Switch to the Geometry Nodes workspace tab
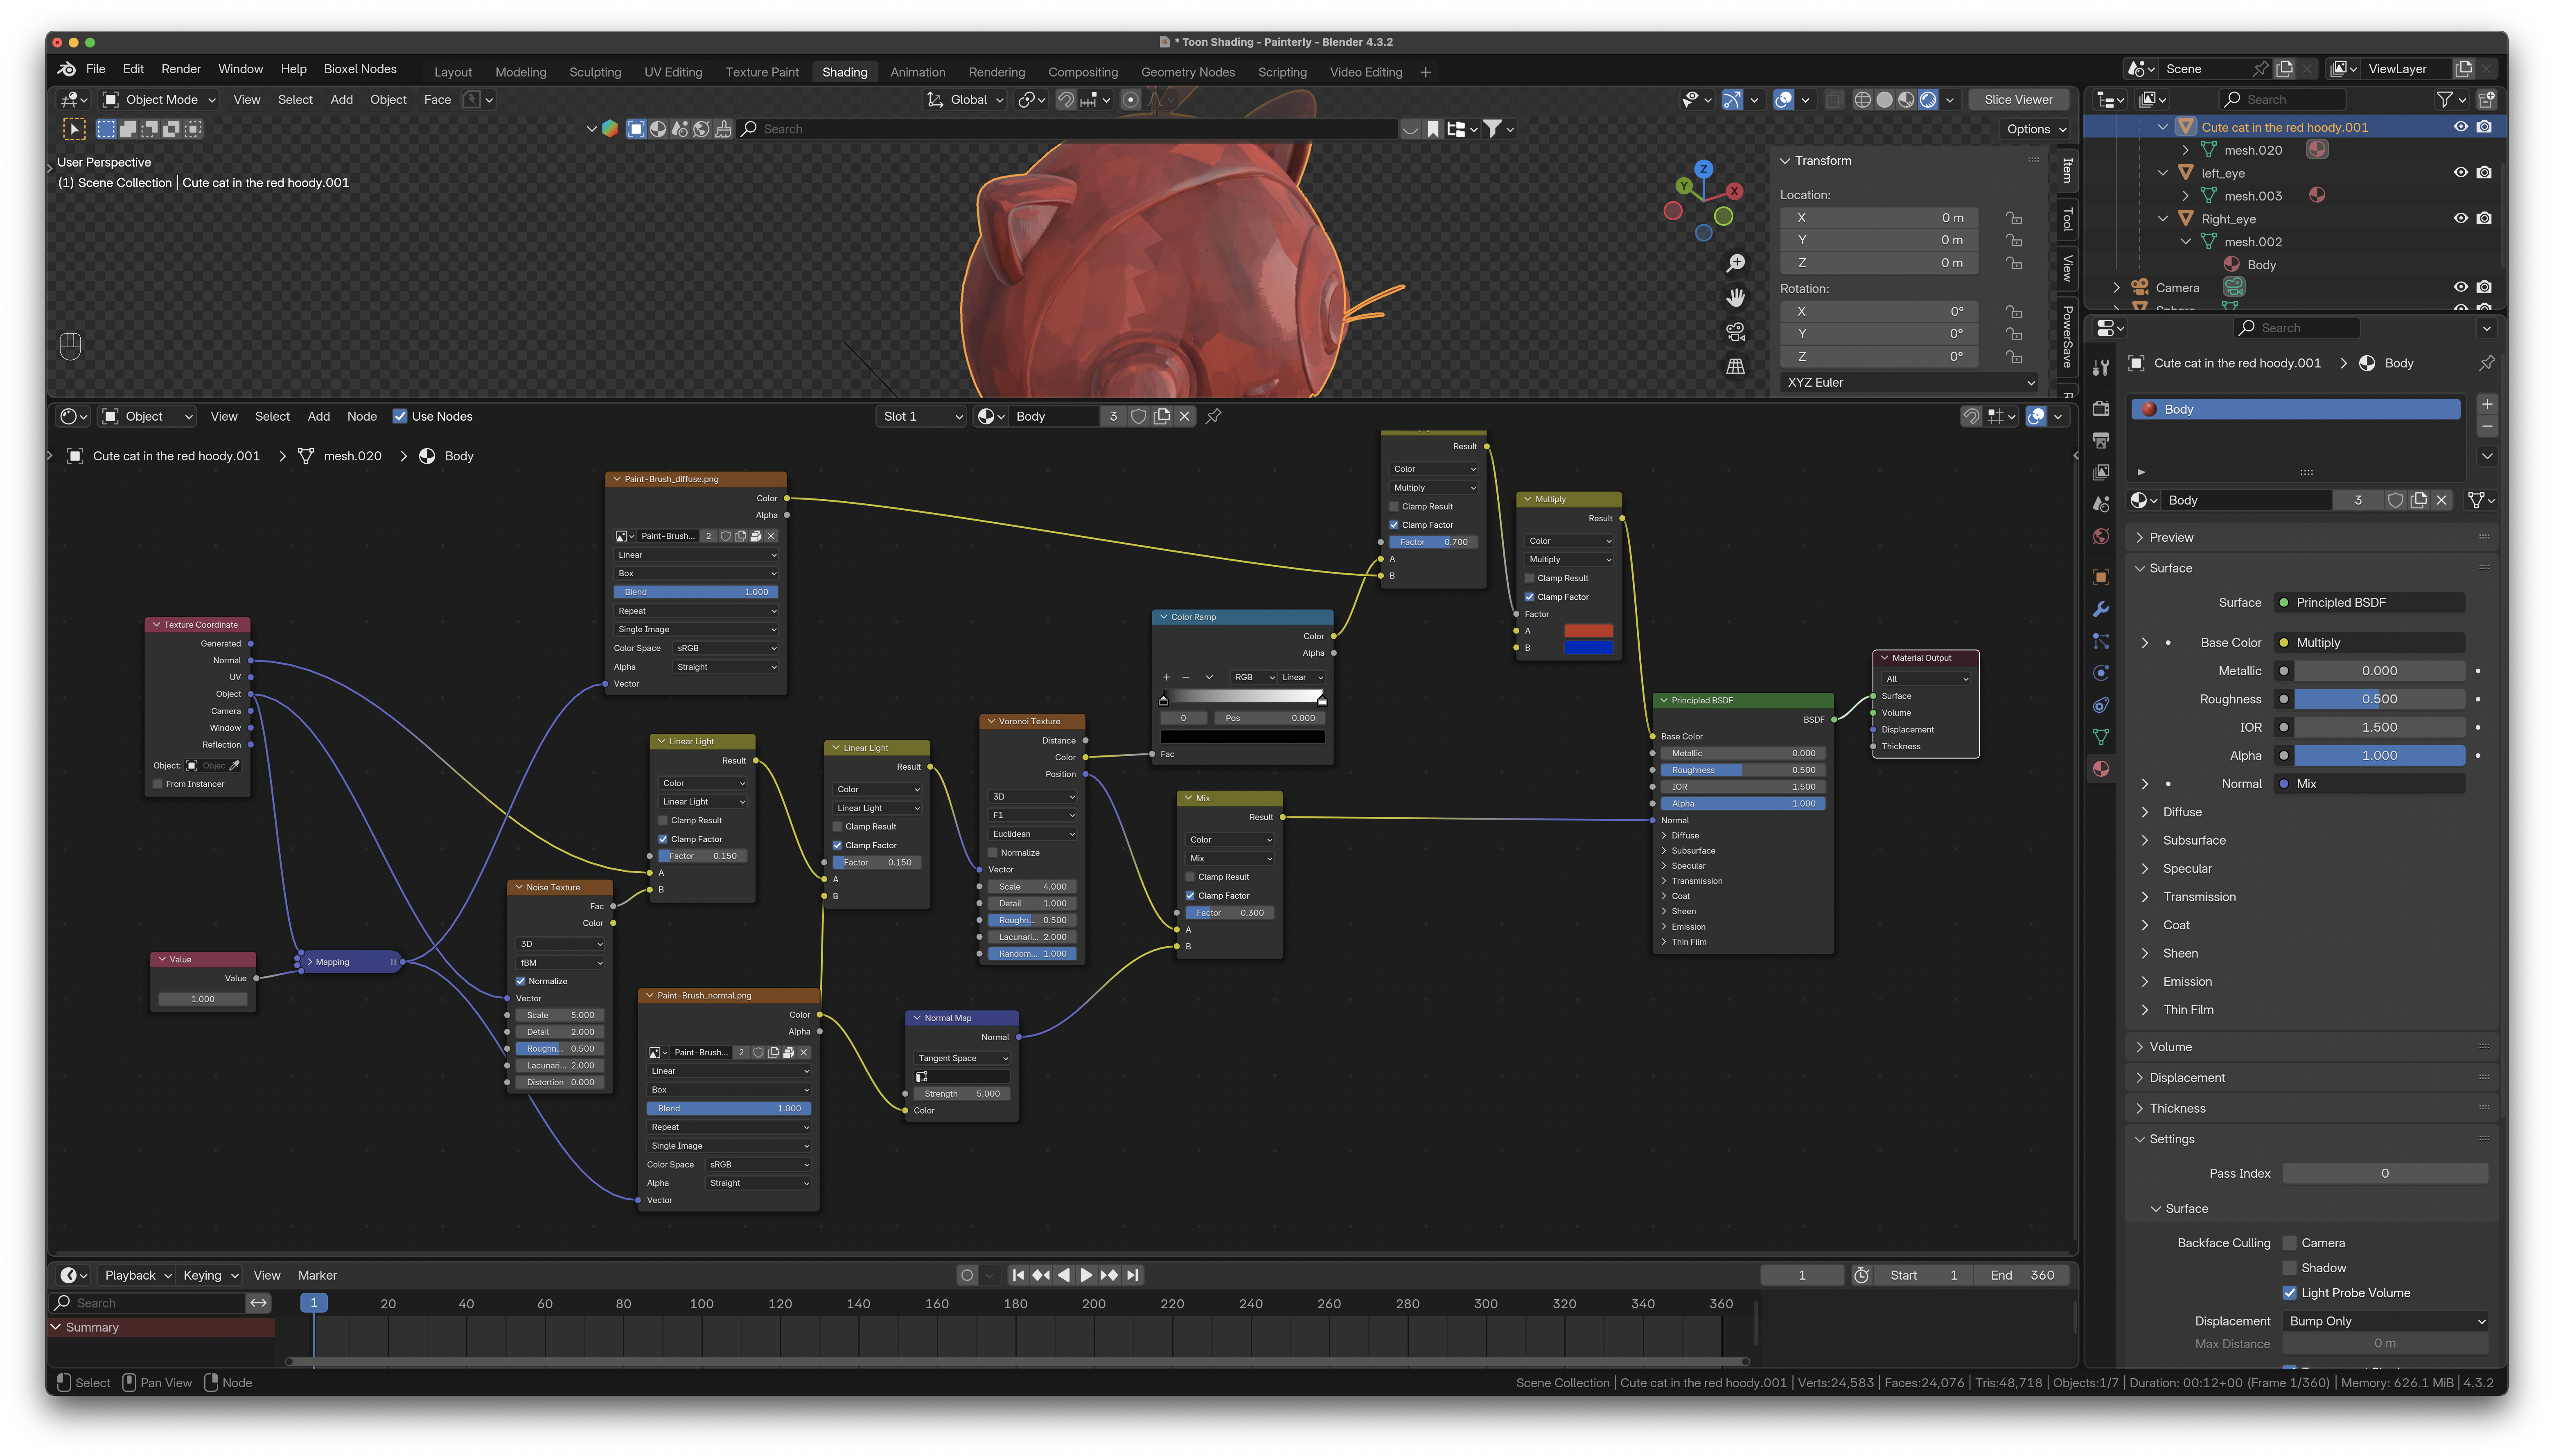2554x1456 pixels. (1188, 72)
